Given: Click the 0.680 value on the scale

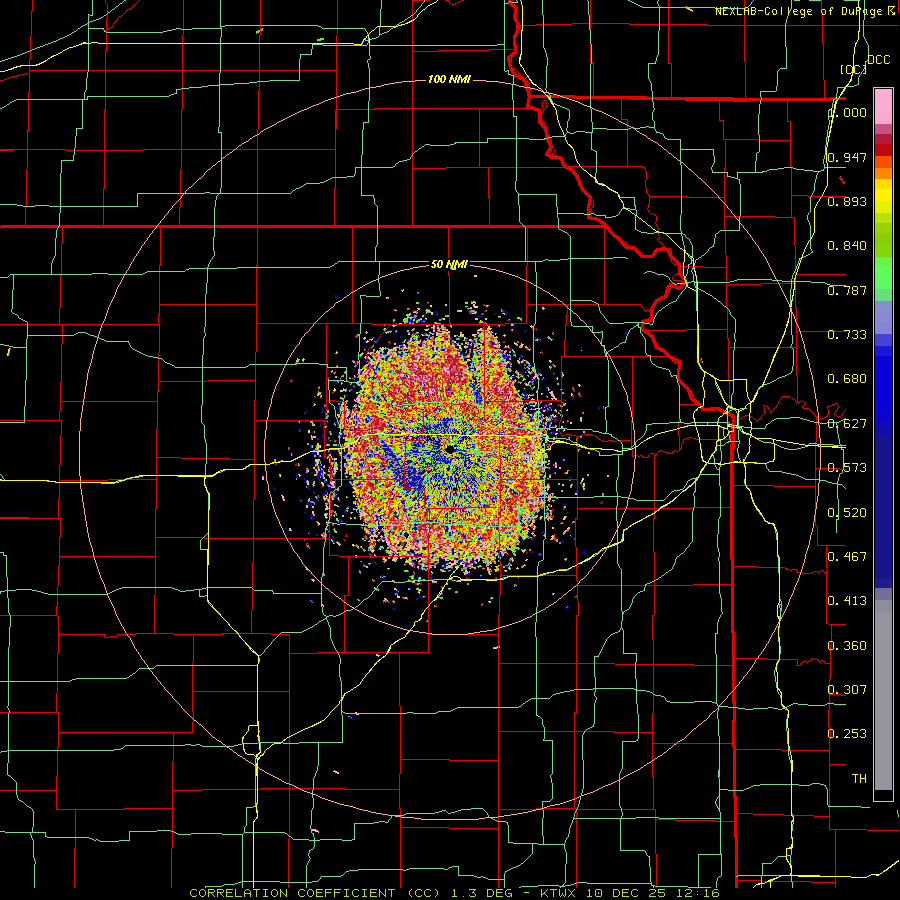Looking at the screenshot, I should click(x=847, y=378).
